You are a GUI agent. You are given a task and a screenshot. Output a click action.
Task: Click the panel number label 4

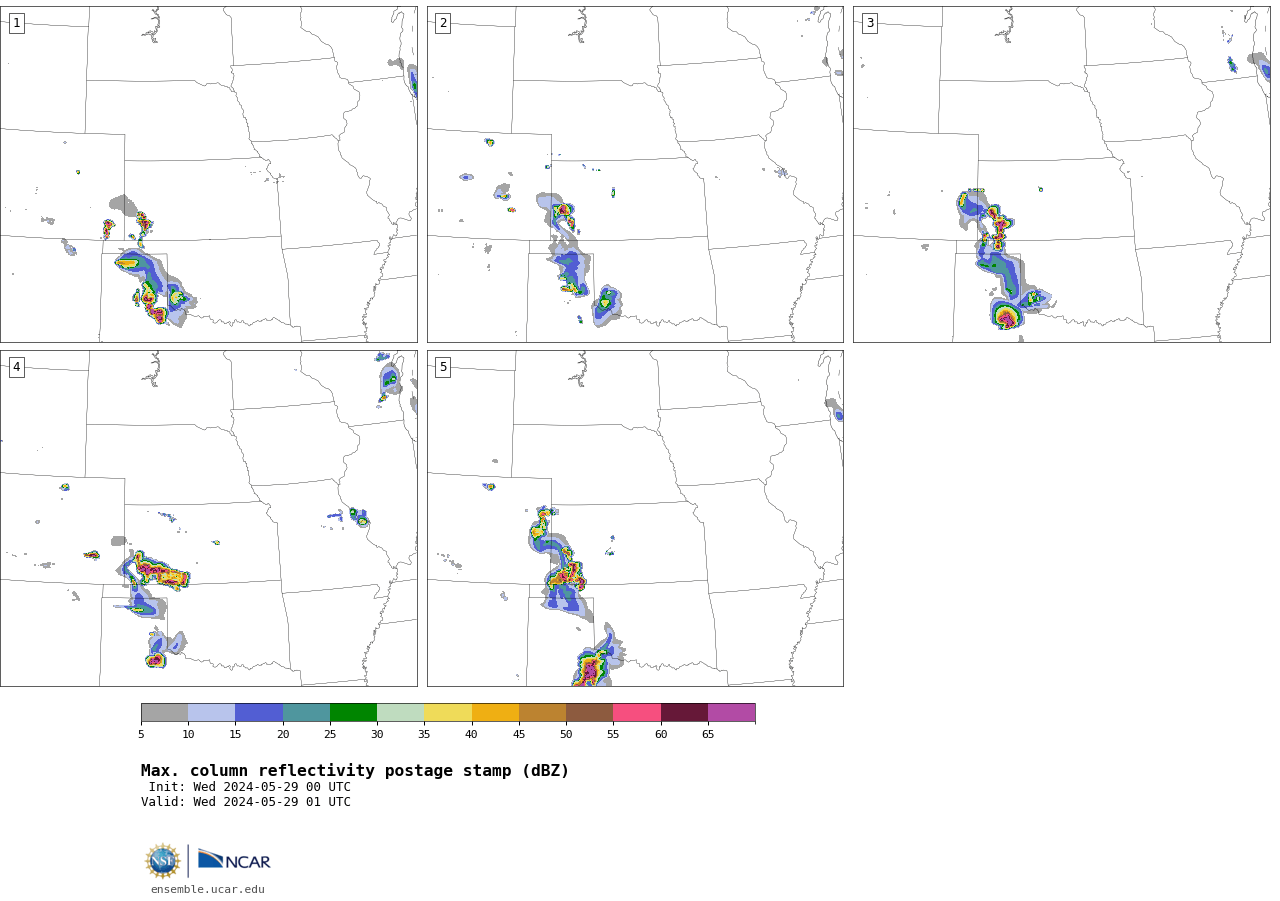16,367
